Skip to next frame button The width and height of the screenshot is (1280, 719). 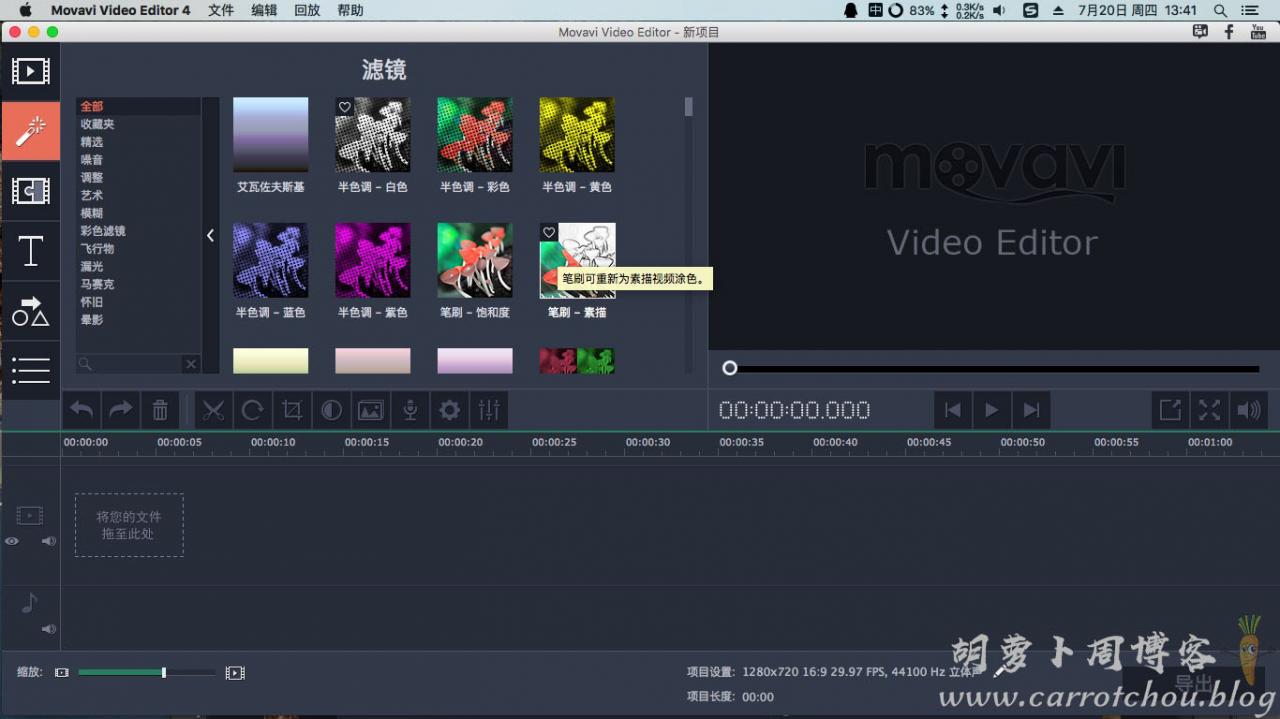click(x=1031, y=410)
